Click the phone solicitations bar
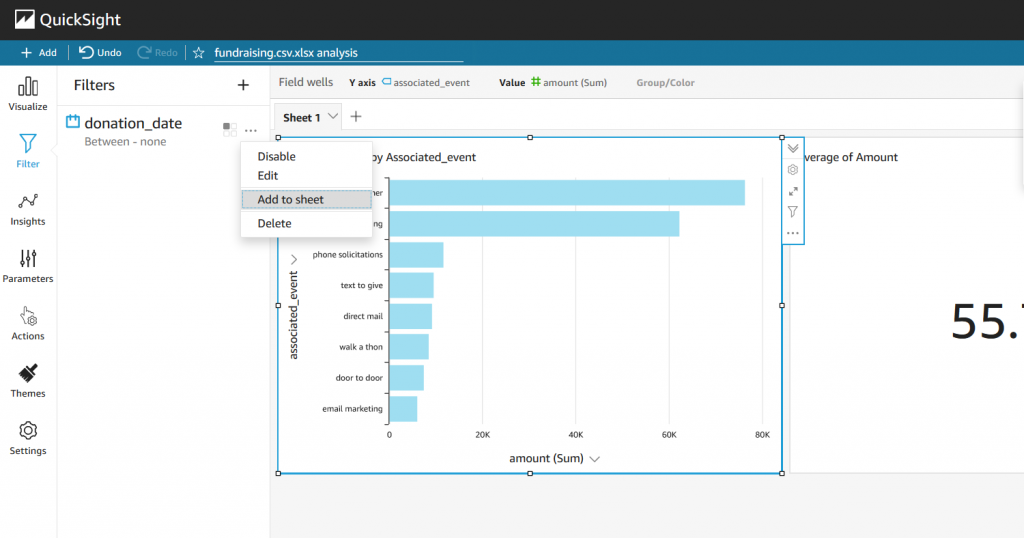1024x538 pixels. tap(417, 255)
